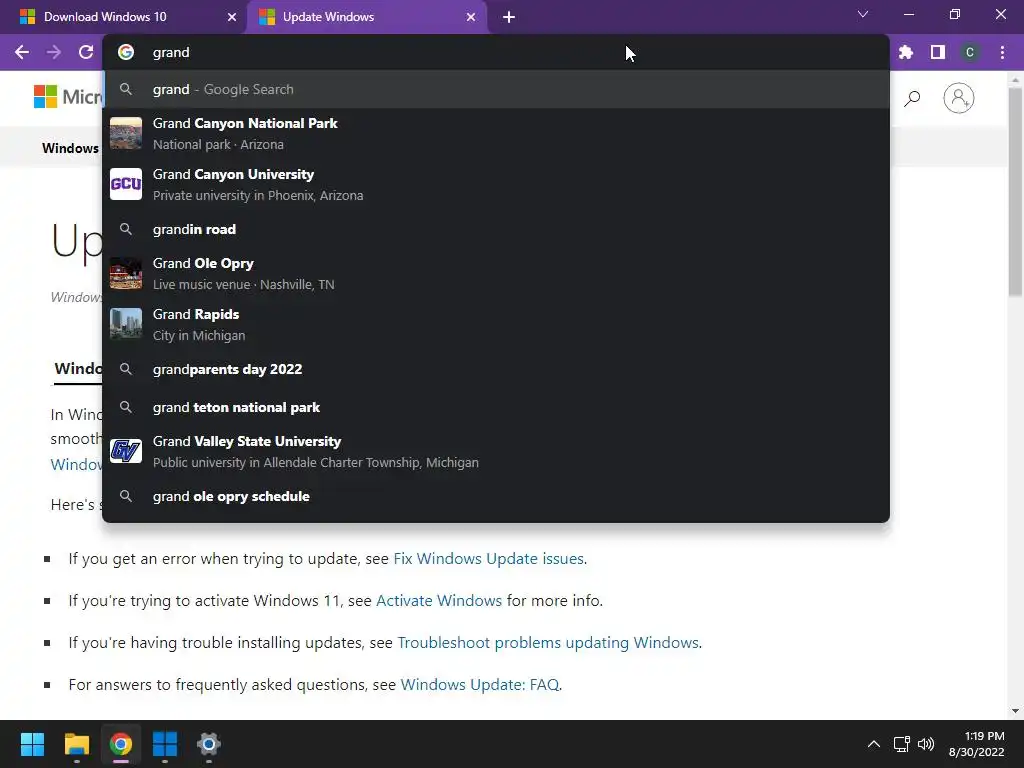
Task: Click the Chrome taskbar icon
Action: (121, 744)
